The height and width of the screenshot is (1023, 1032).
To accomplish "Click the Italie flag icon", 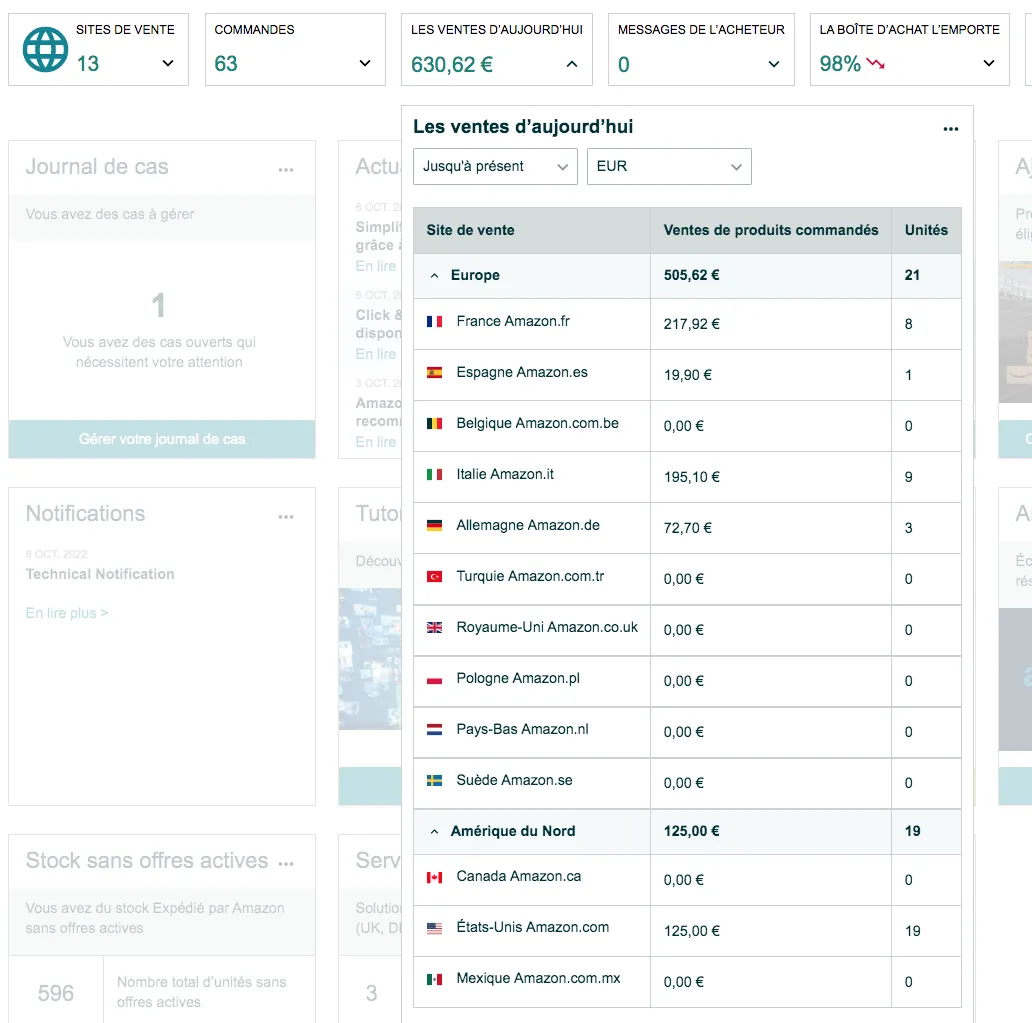I will point(434,475).
